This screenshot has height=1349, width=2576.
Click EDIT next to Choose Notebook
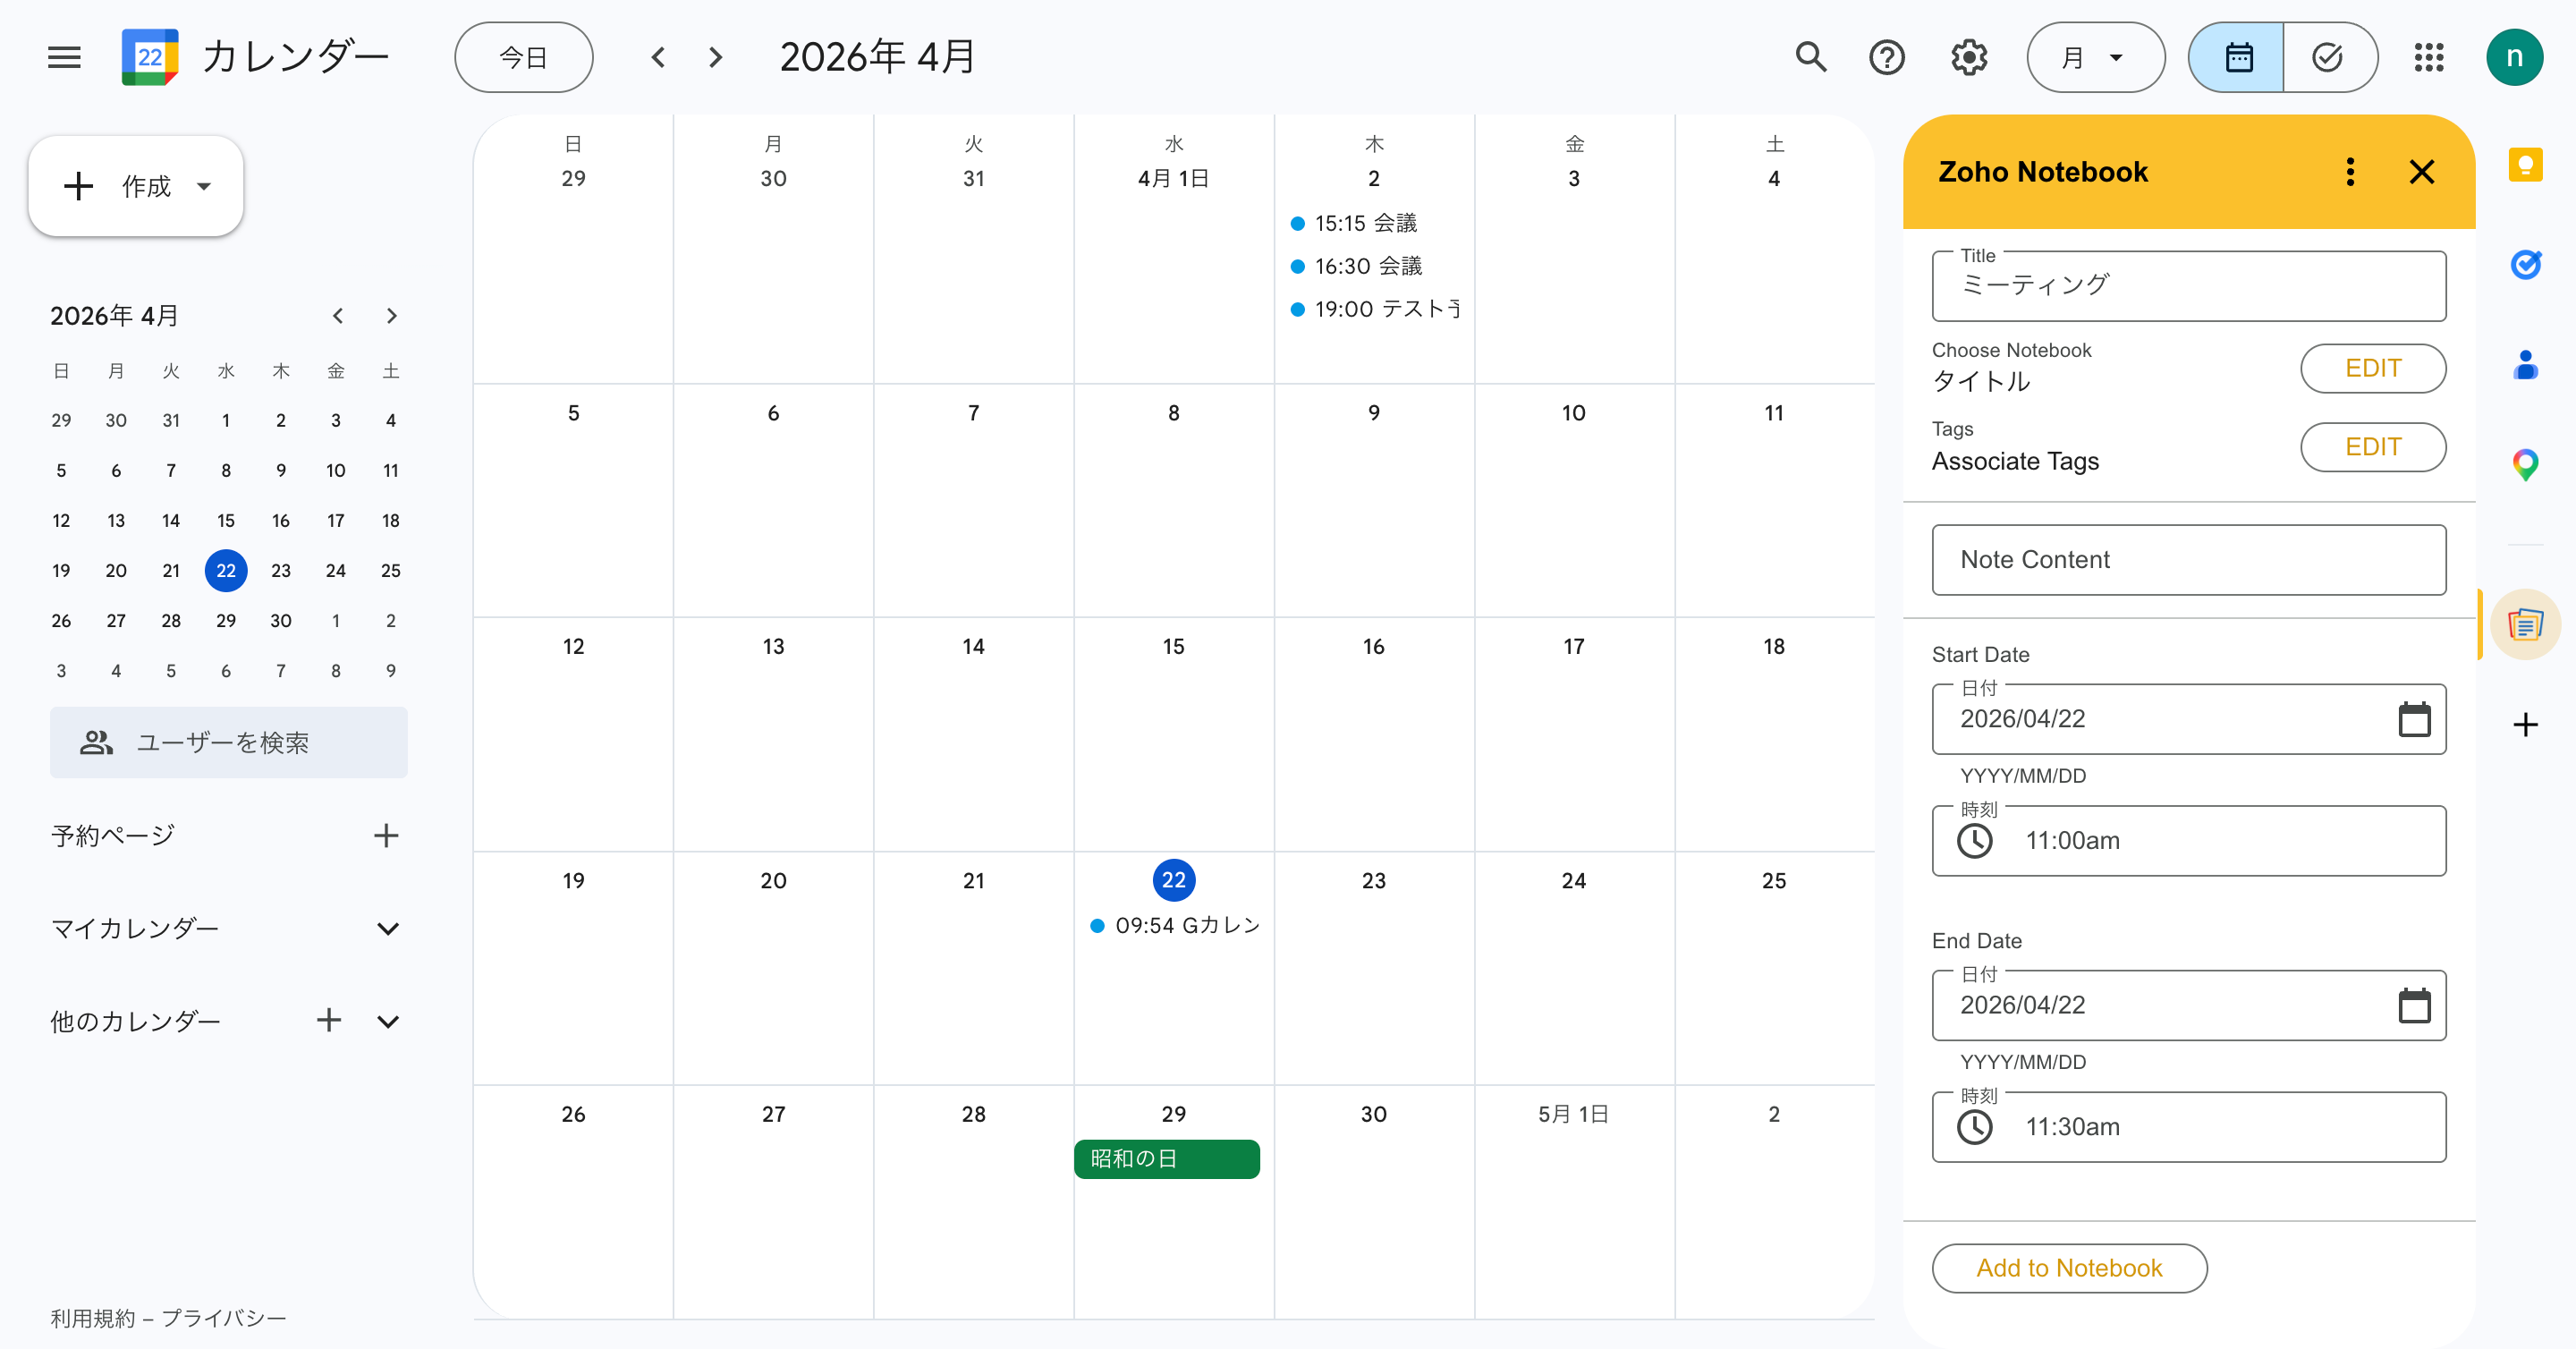(x=2372, y=368)
